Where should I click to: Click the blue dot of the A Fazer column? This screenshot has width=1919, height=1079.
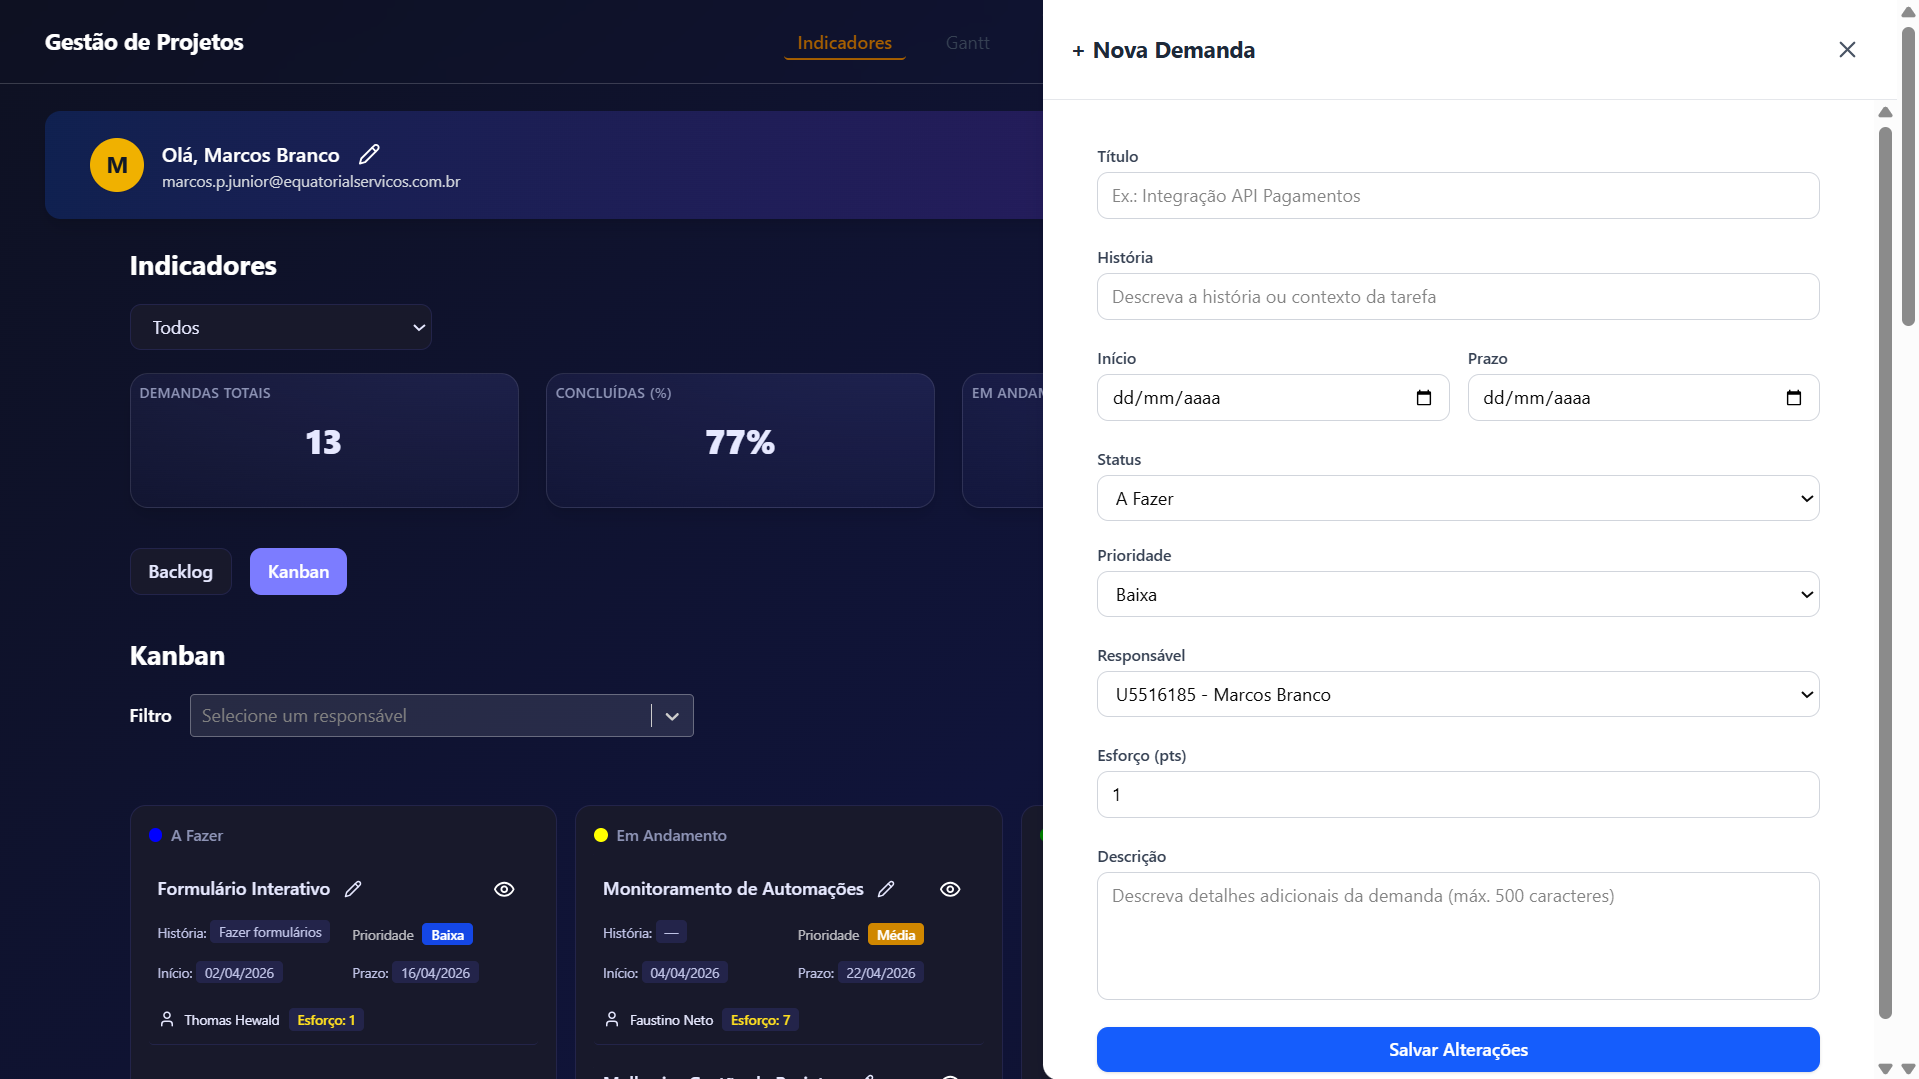pos(156,835)
